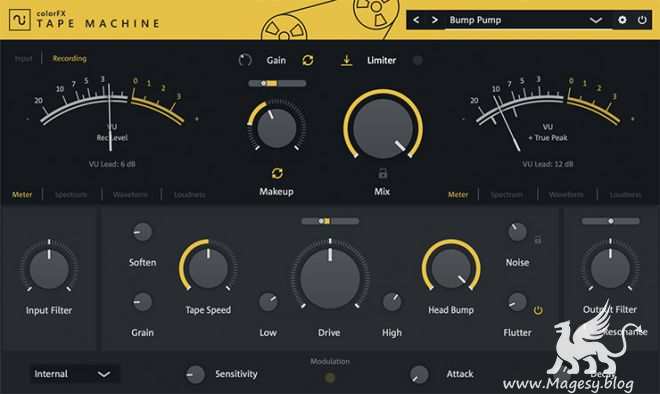
Task: Click the Makeup gain knob
Action: pos(277,128)
